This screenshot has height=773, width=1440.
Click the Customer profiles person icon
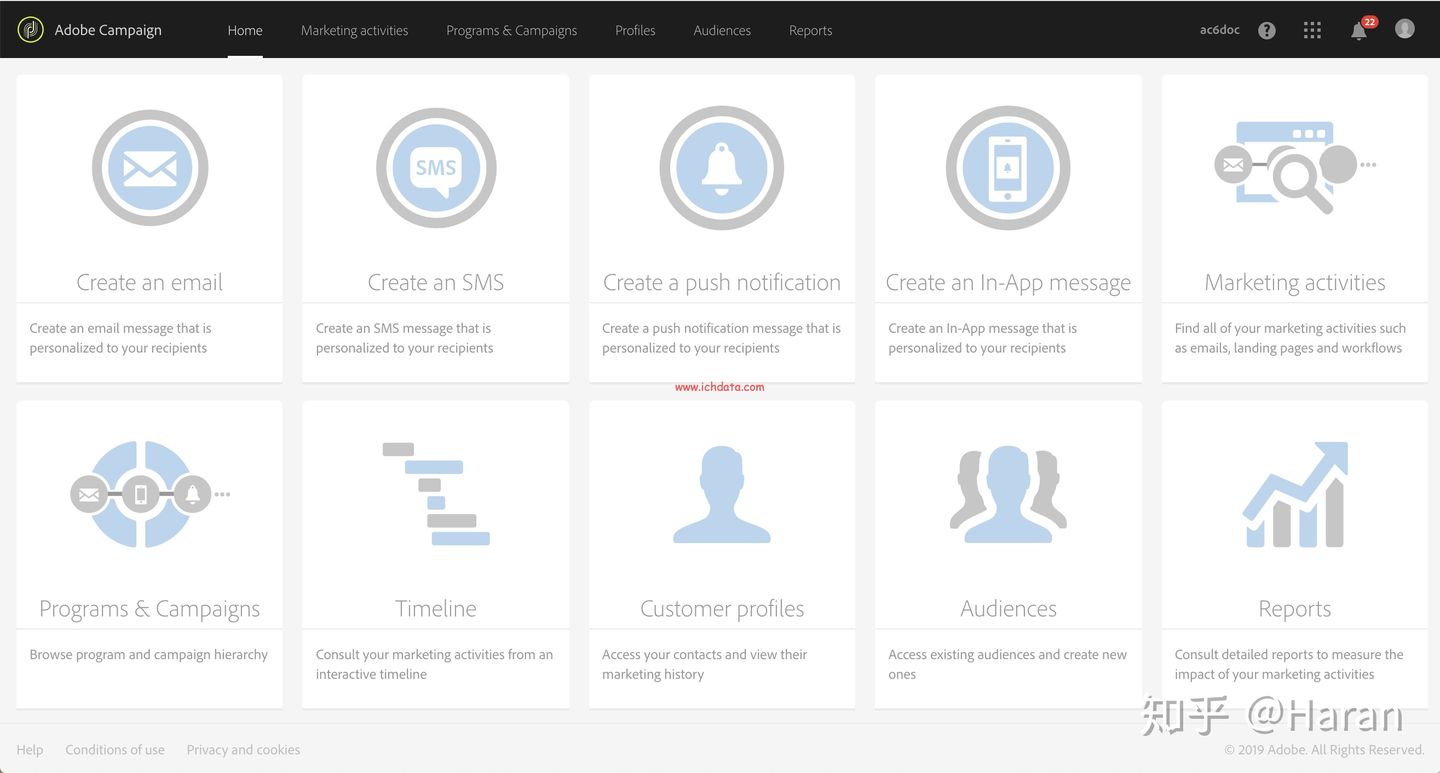click(x=721, y=494)
